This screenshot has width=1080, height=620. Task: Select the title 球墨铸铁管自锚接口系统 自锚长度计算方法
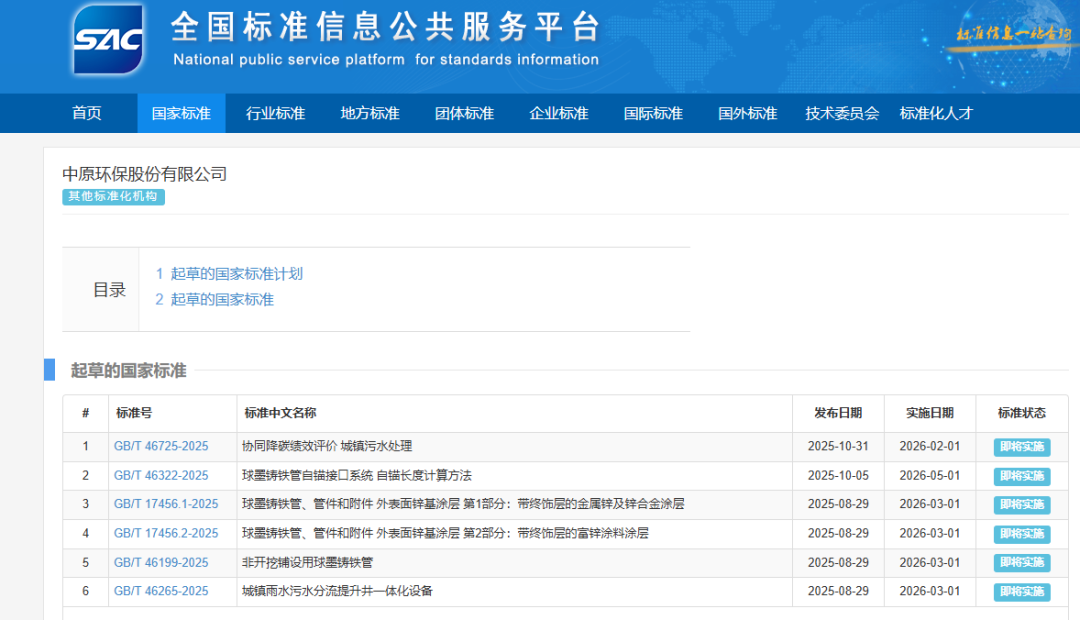(x=357, y=475)
